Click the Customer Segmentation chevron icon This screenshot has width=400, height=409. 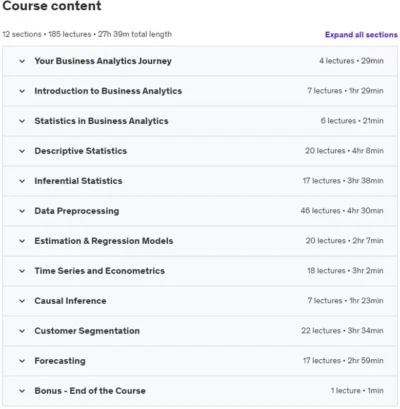22,331
